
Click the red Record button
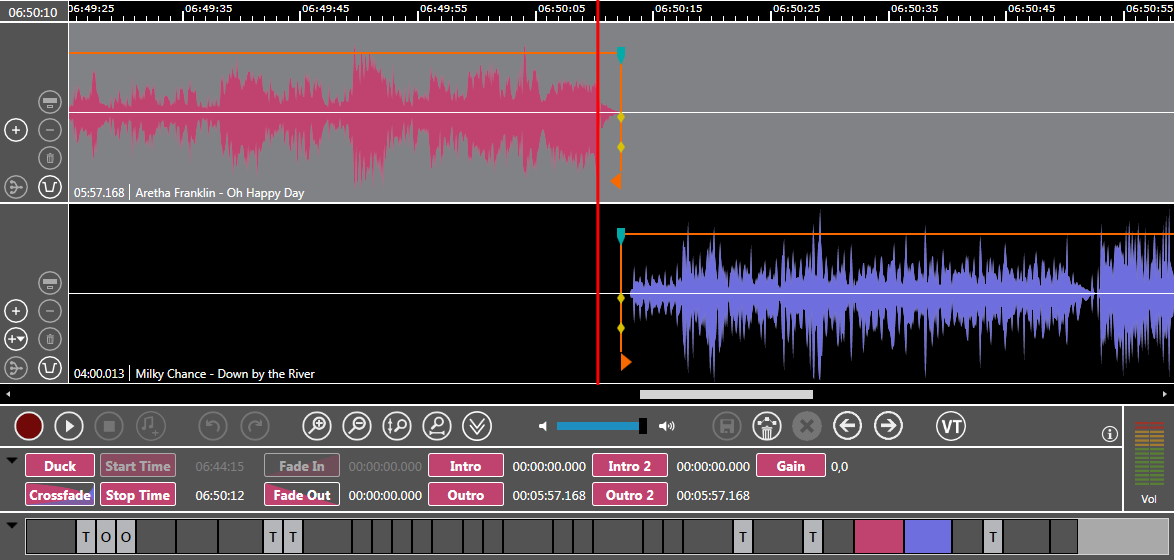[x=29, y=426]
